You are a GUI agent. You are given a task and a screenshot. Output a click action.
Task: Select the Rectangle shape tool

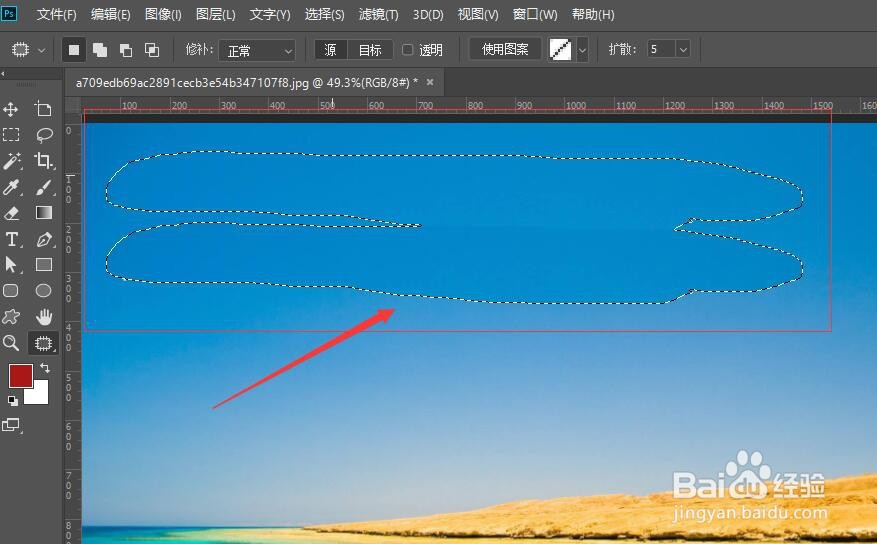pos(44,264)
